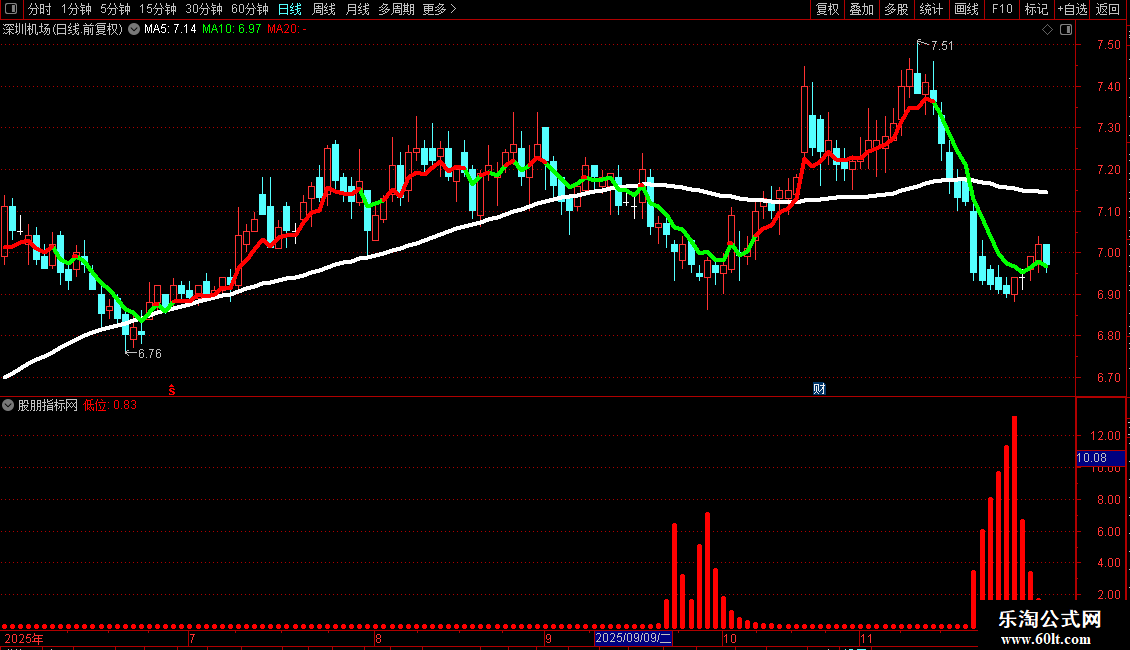Select the 5分钟 period tab
The height and width of the screenshot is (650, 1130).
pos(115,9)
